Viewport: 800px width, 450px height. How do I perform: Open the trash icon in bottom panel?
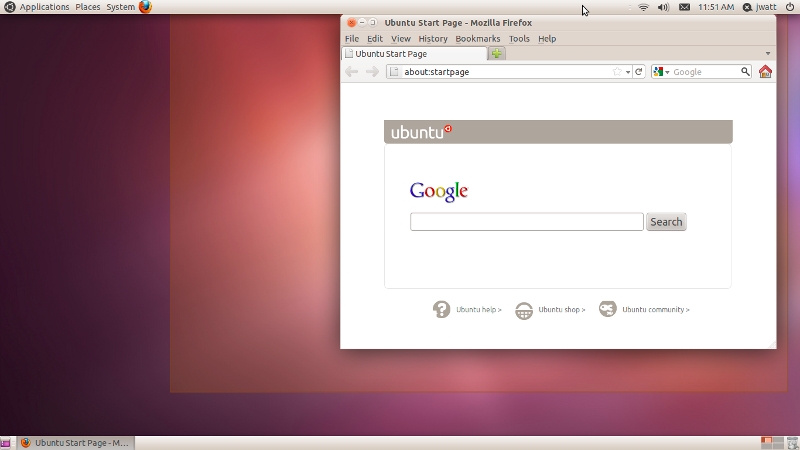(792, 443)
